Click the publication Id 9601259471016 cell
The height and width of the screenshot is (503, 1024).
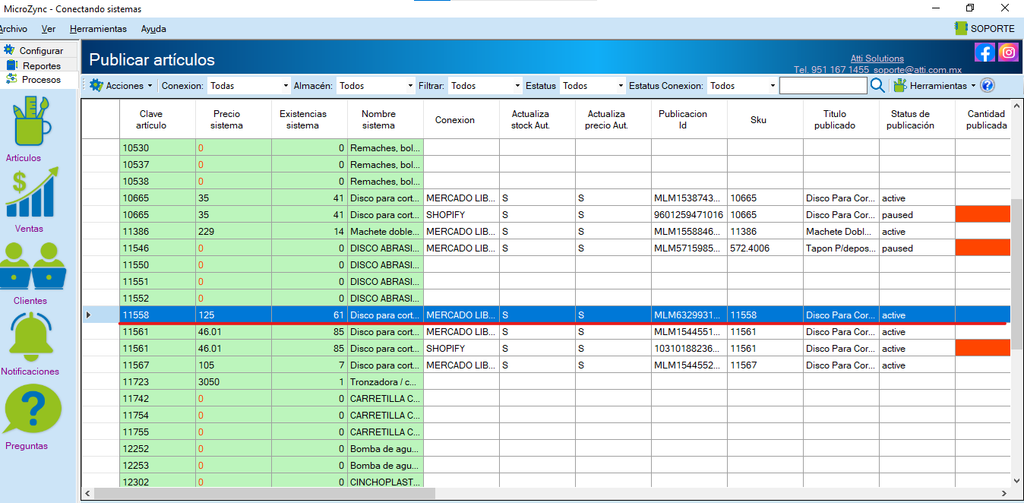689,214
